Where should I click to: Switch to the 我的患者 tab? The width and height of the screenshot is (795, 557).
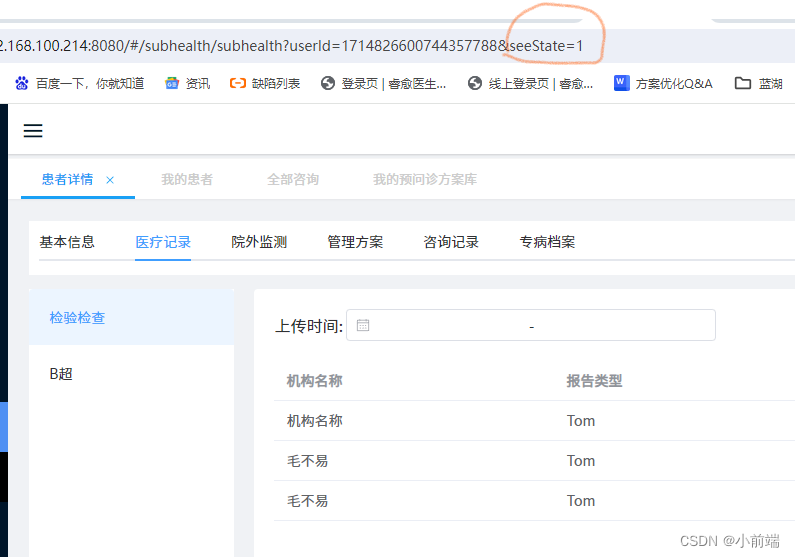point(187,179)
